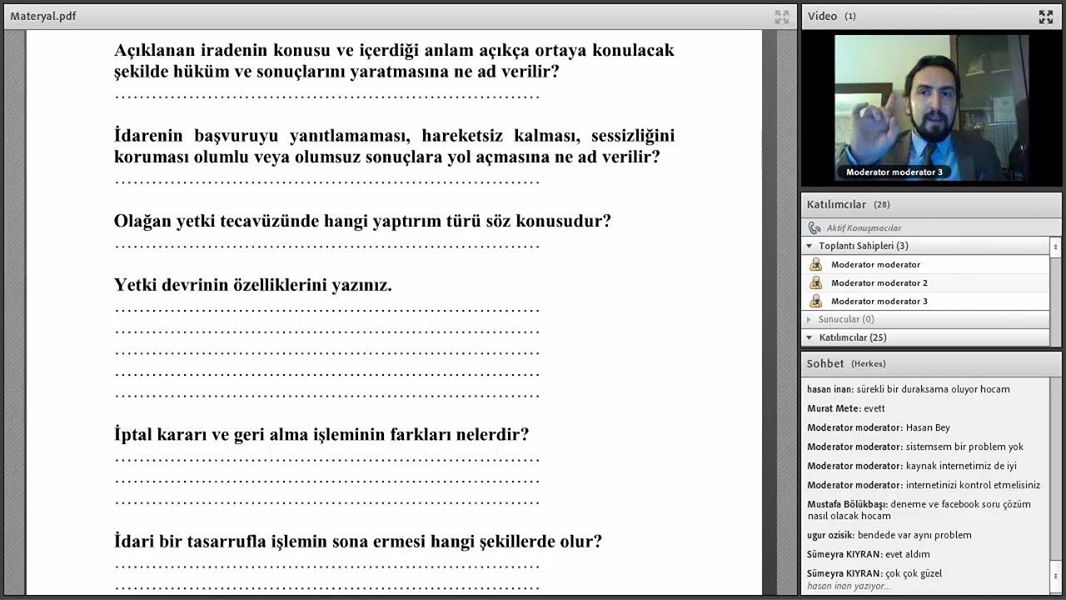
Task: Click hasan inan's message about sürekli duraksama
Action: [x=908, y=389]
